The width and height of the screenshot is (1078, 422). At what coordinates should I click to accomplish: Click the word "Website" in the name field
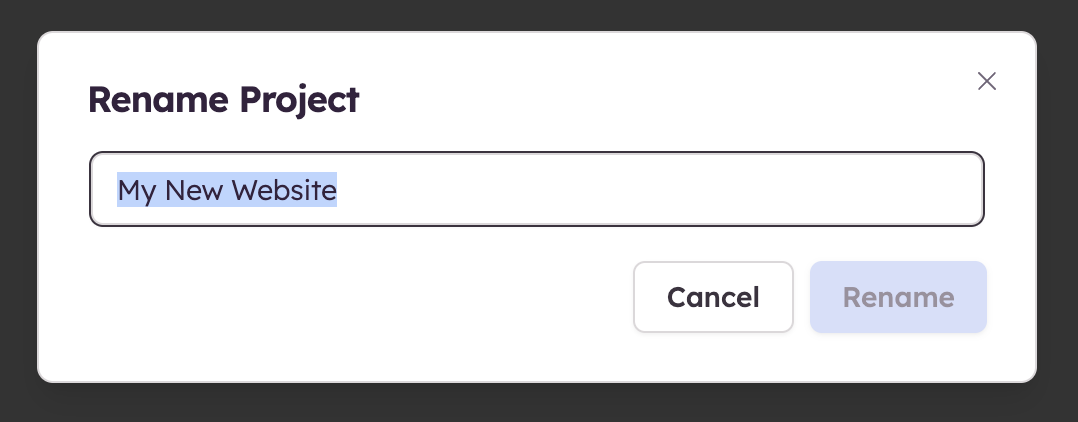tap(285, 189)
